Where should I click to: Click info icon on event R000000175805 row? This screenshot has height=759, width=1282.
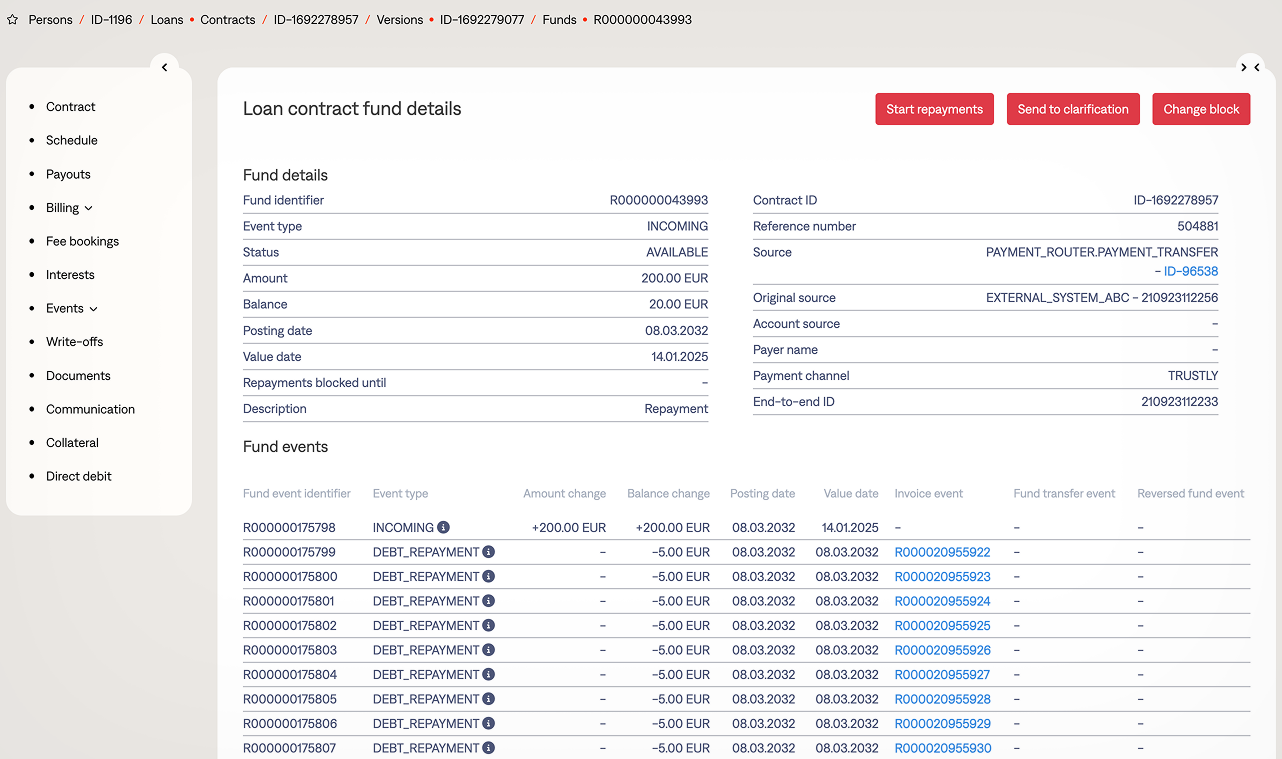[x=489, y=699]
